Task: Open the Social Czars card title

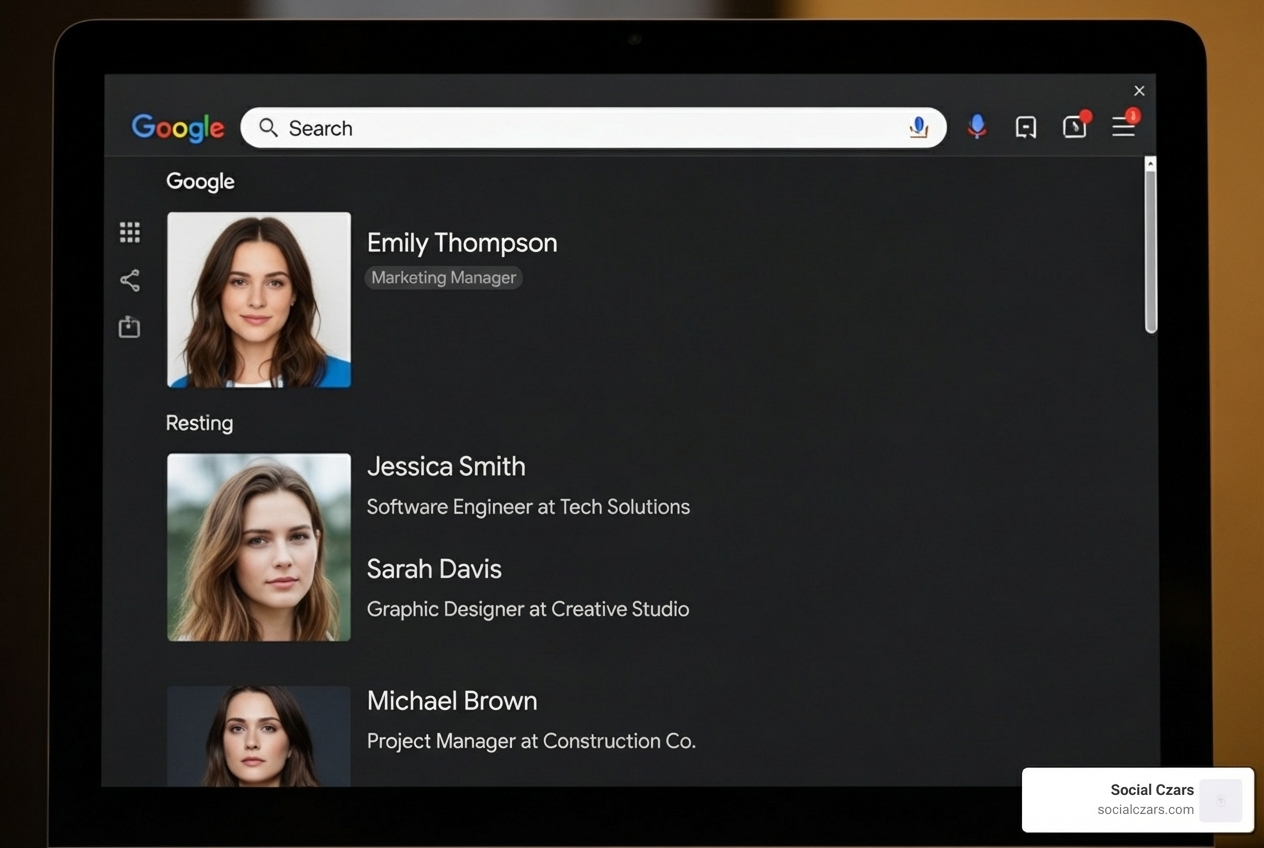Action: click(x=1152, y=790)
